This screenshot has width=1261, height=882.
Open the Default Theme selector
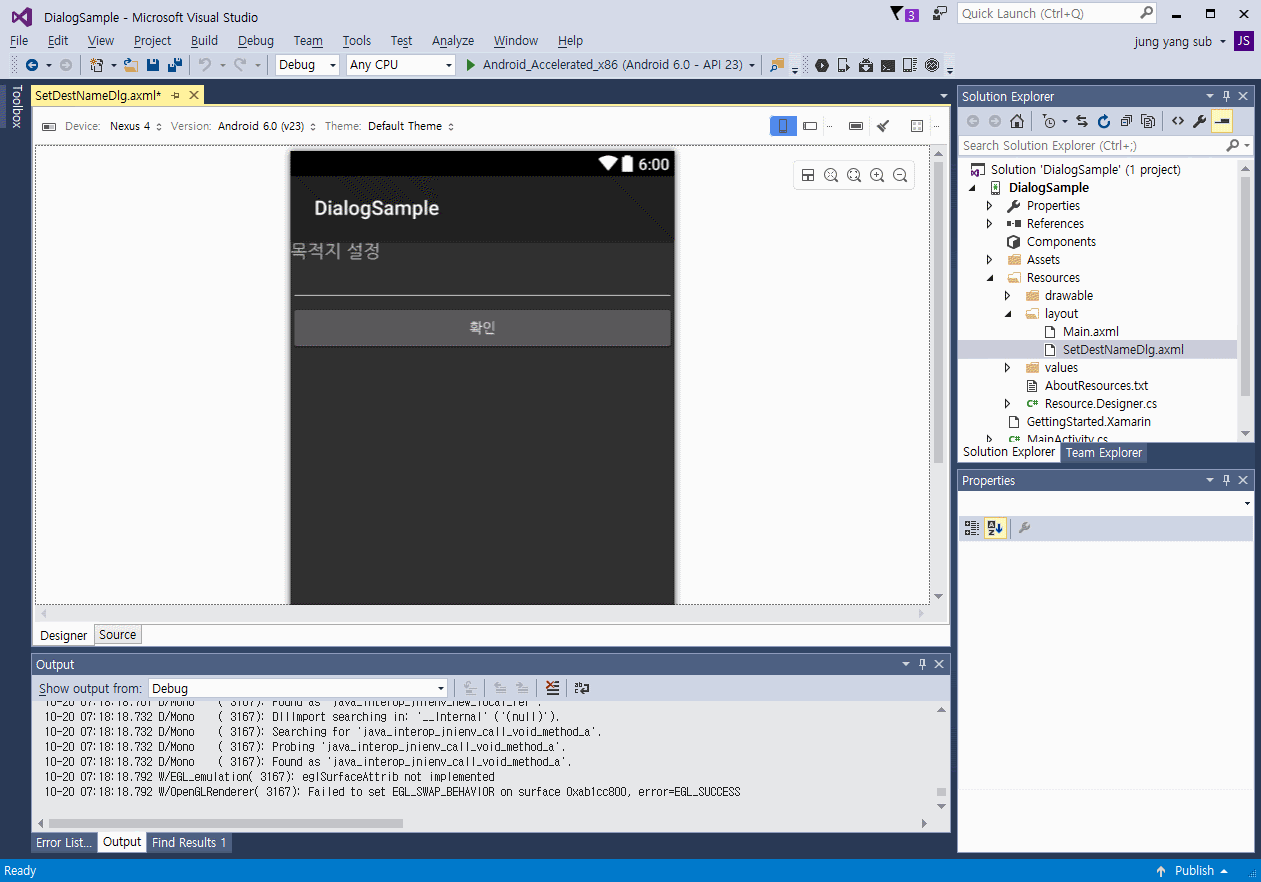tap(411, 126)
